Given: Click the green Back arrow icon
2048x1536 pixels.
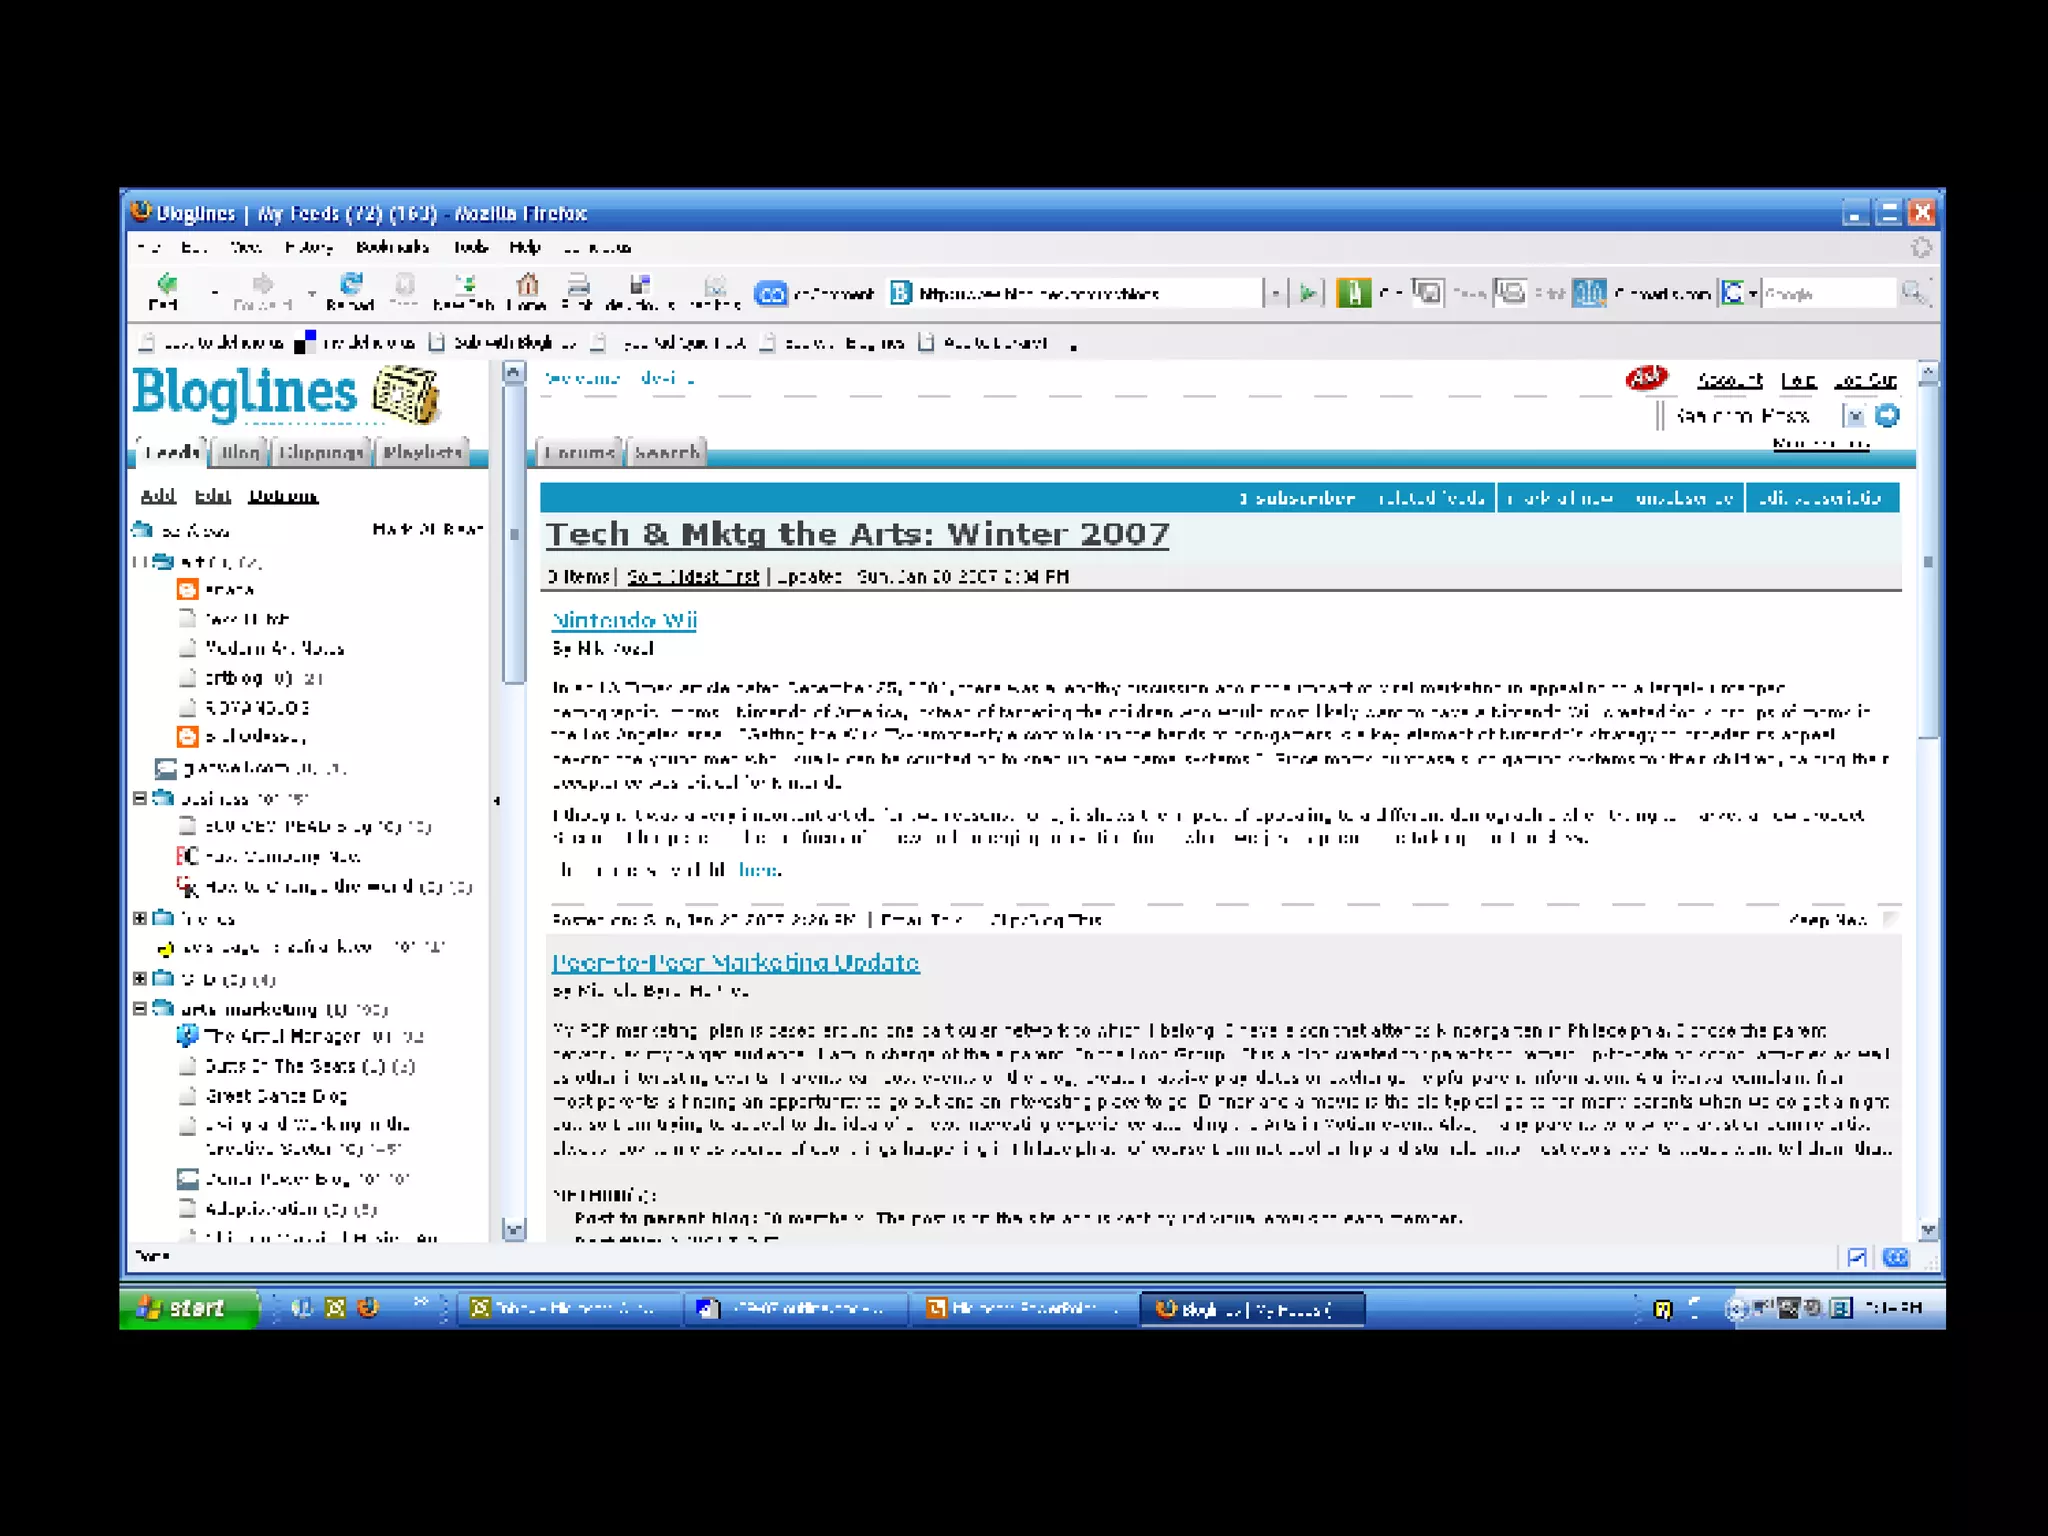Looking at the screenshot, I should click(167, 284).
